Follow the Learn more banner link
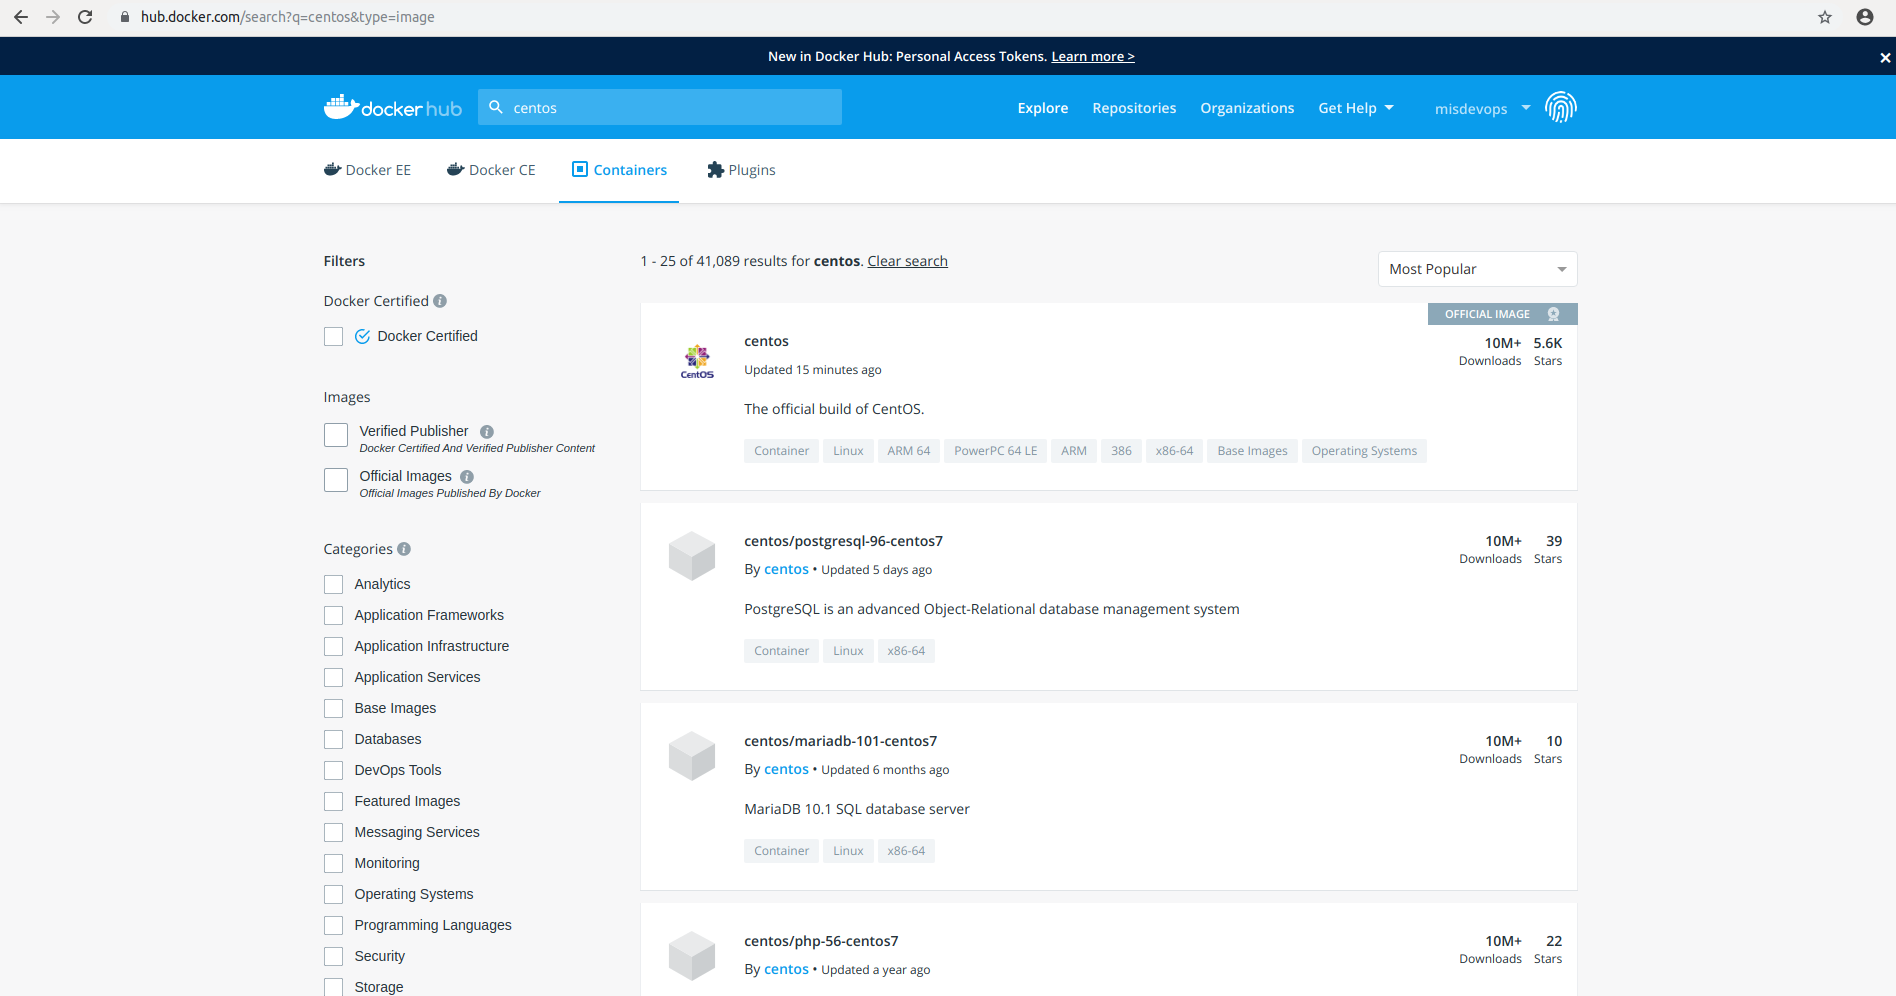This screenshot has height=996, width=1896. (1093, 57)
